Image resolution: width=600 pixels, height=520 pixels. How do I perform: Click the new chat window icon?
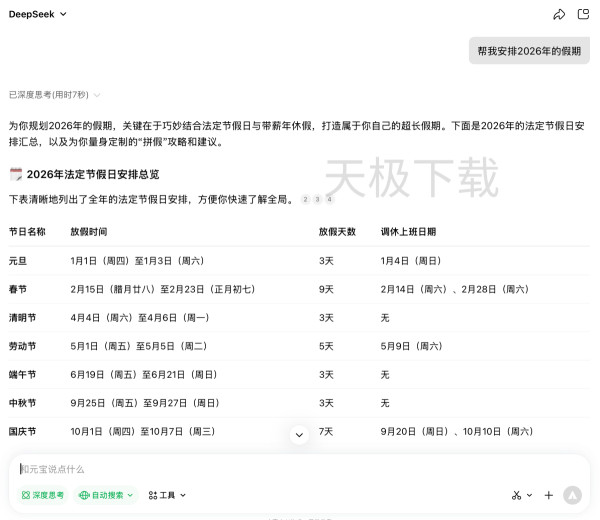tap(583, 14)
